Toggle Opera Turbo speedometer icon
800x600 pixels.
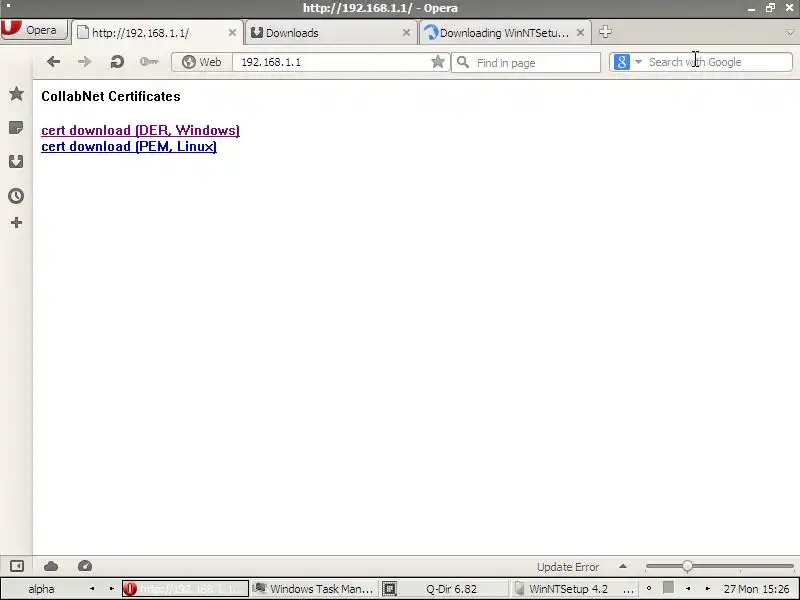(x=85, y=566)
